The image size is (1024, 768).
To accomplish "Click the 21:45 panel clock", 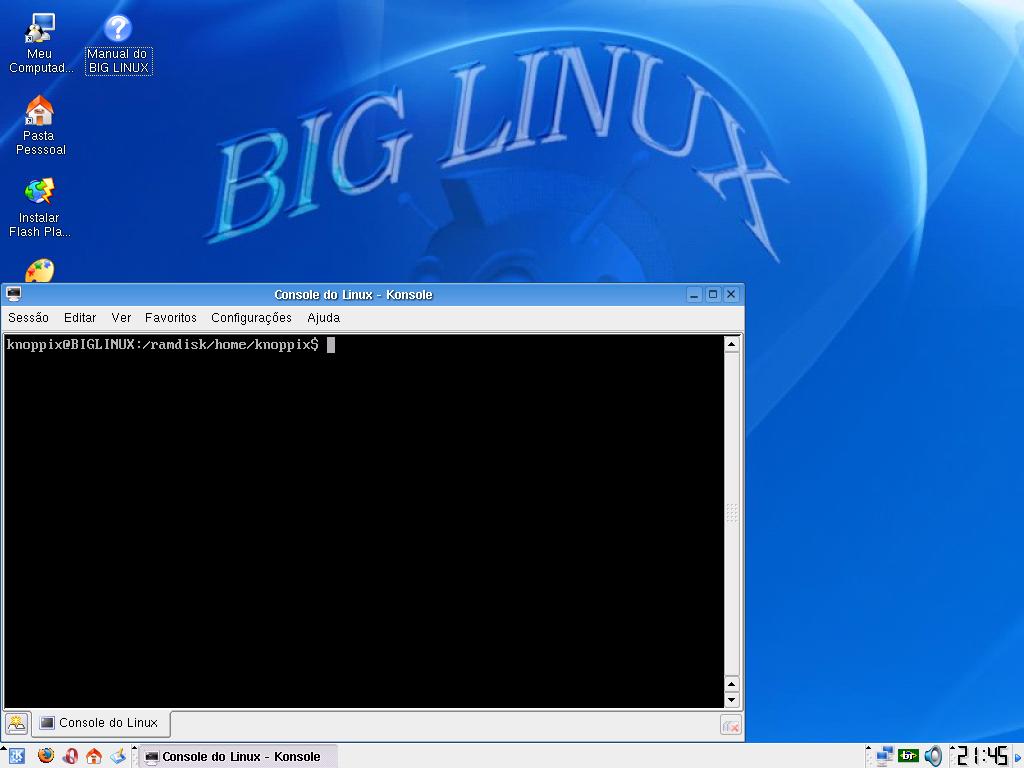I will 982,756.
